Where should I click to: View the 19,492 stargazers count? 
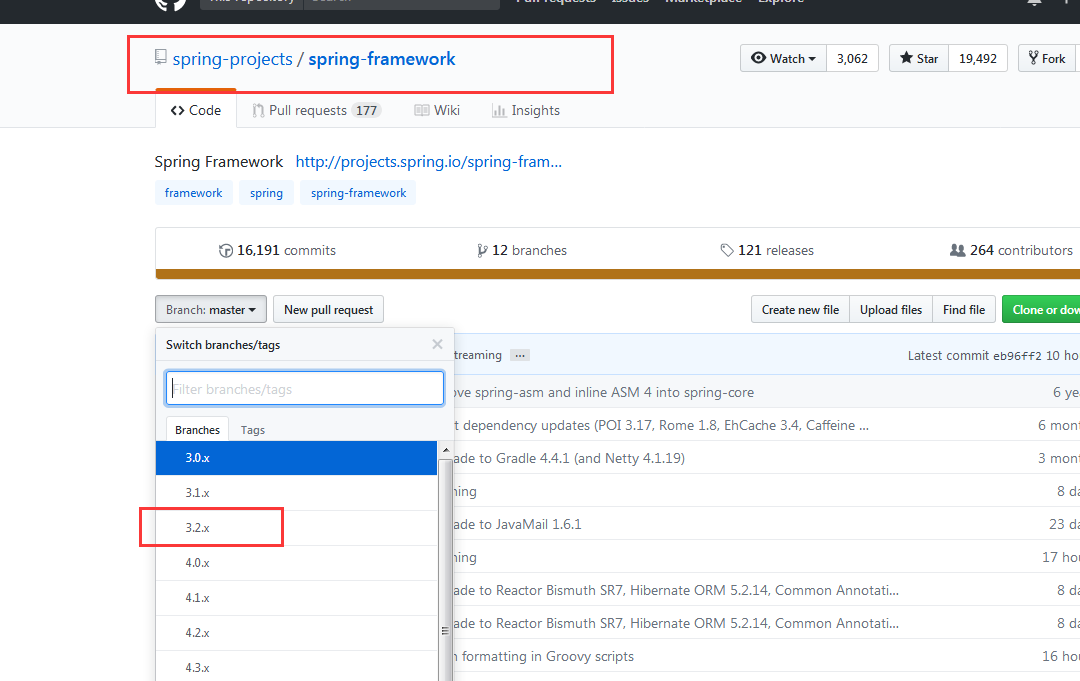click(977, 59)
